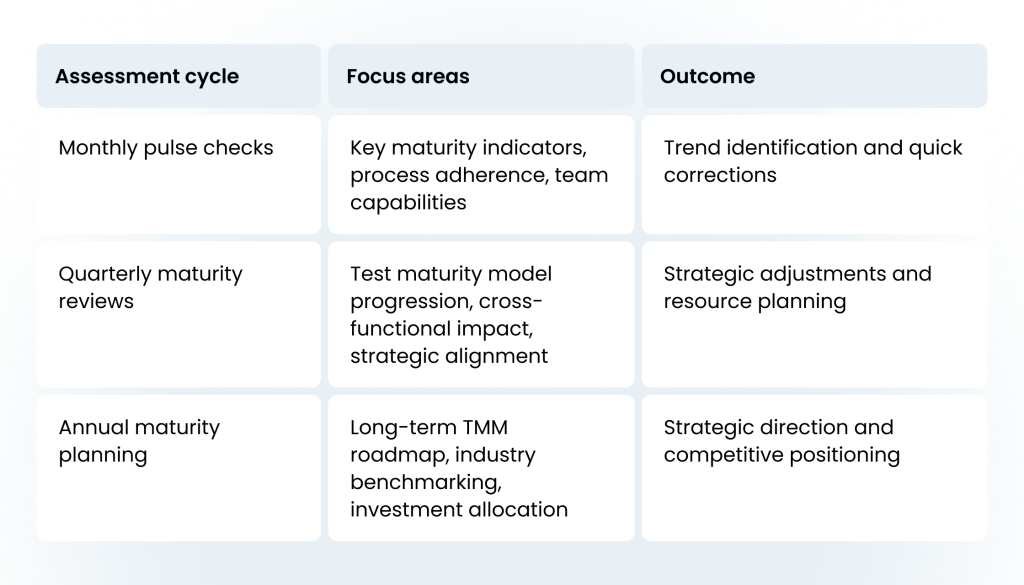Screen dimensions: 1024x585
Task: Select the Quarterly maturity reviews cell
Action: (178, 314)
